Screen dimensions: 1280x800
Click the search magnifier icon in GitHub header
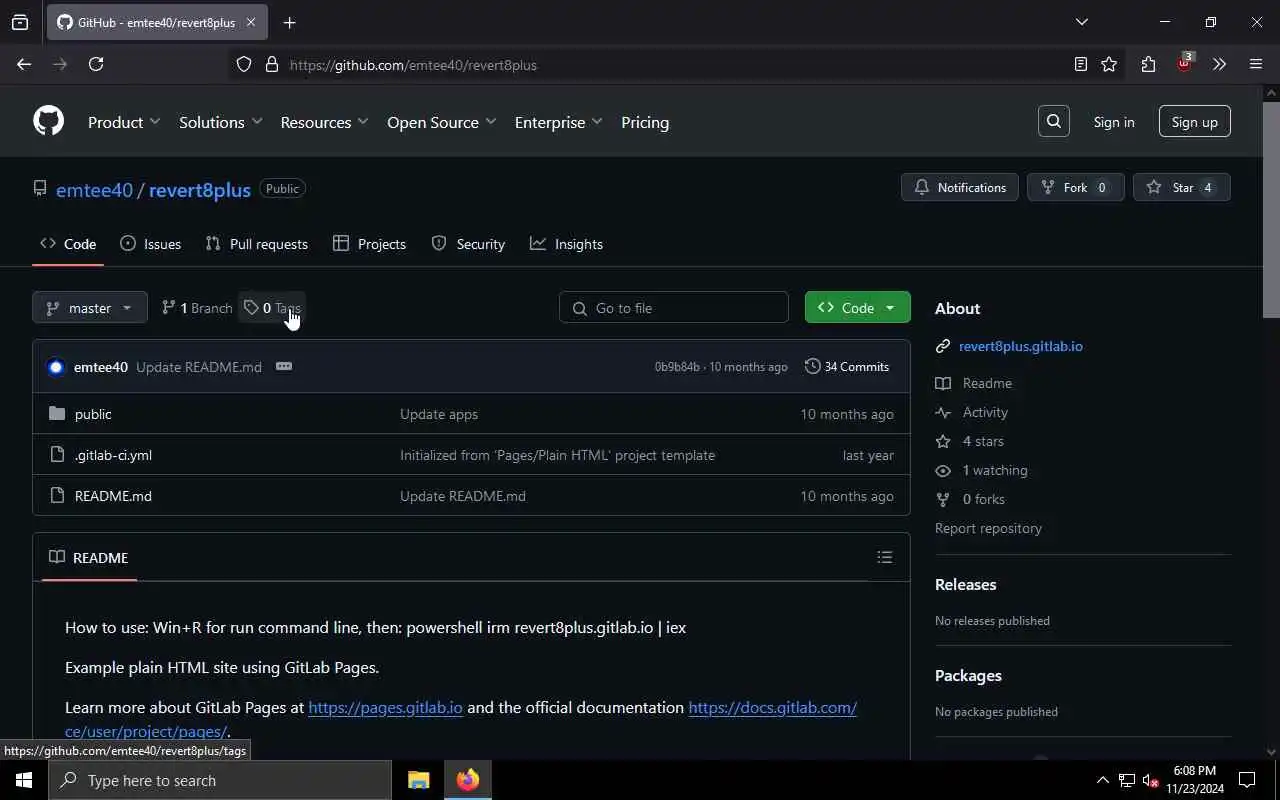pos(1054,121)
